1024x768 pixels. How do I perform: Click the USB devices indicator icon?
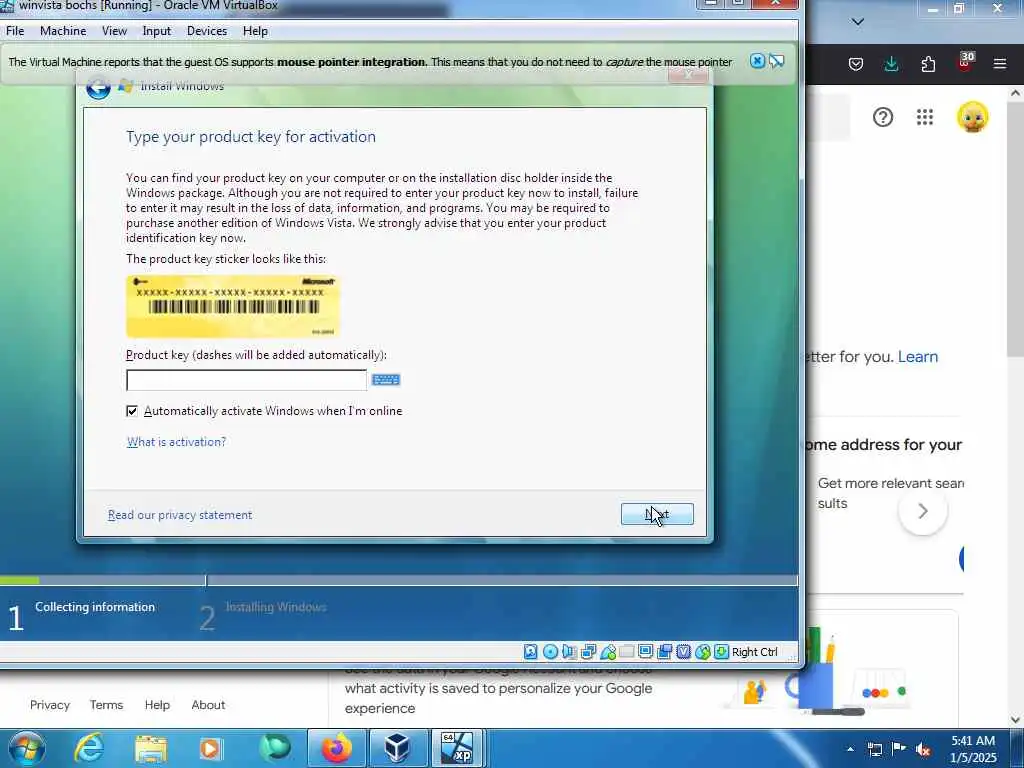[607, 652]
